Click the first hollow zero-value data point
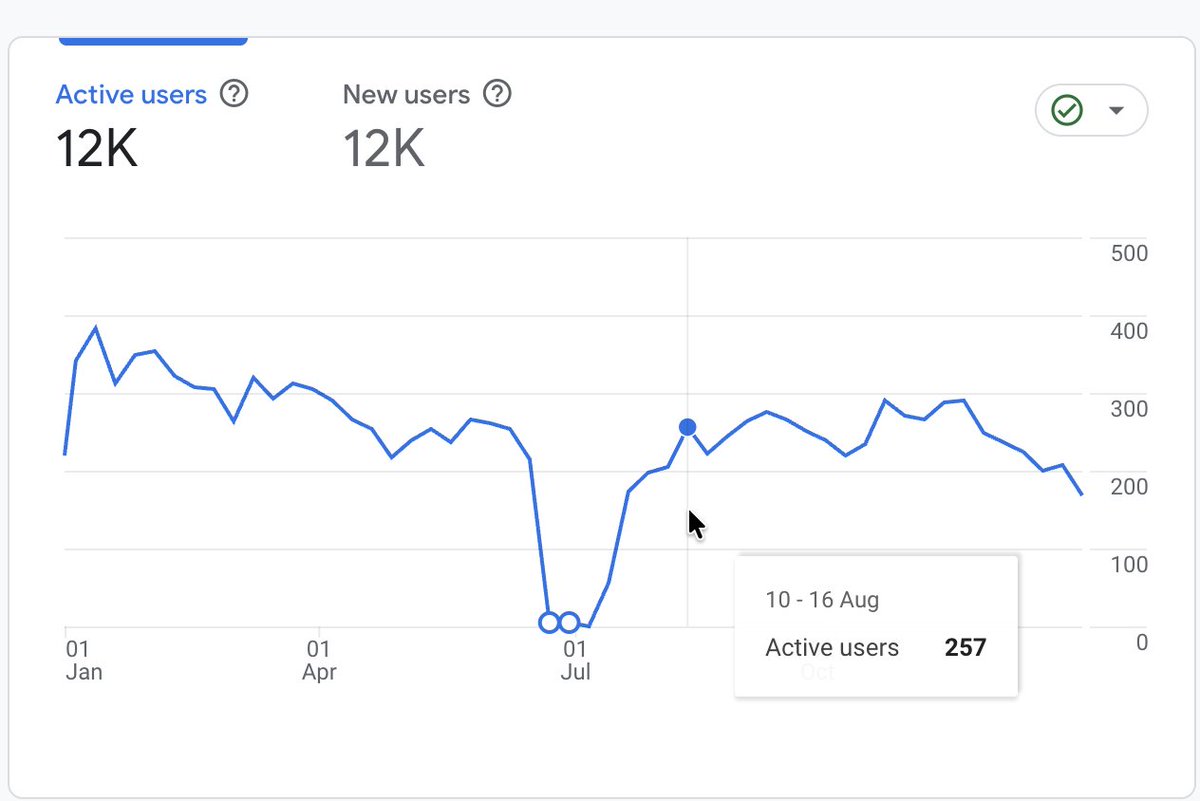Screen dimensions: 1200x801 549,623
